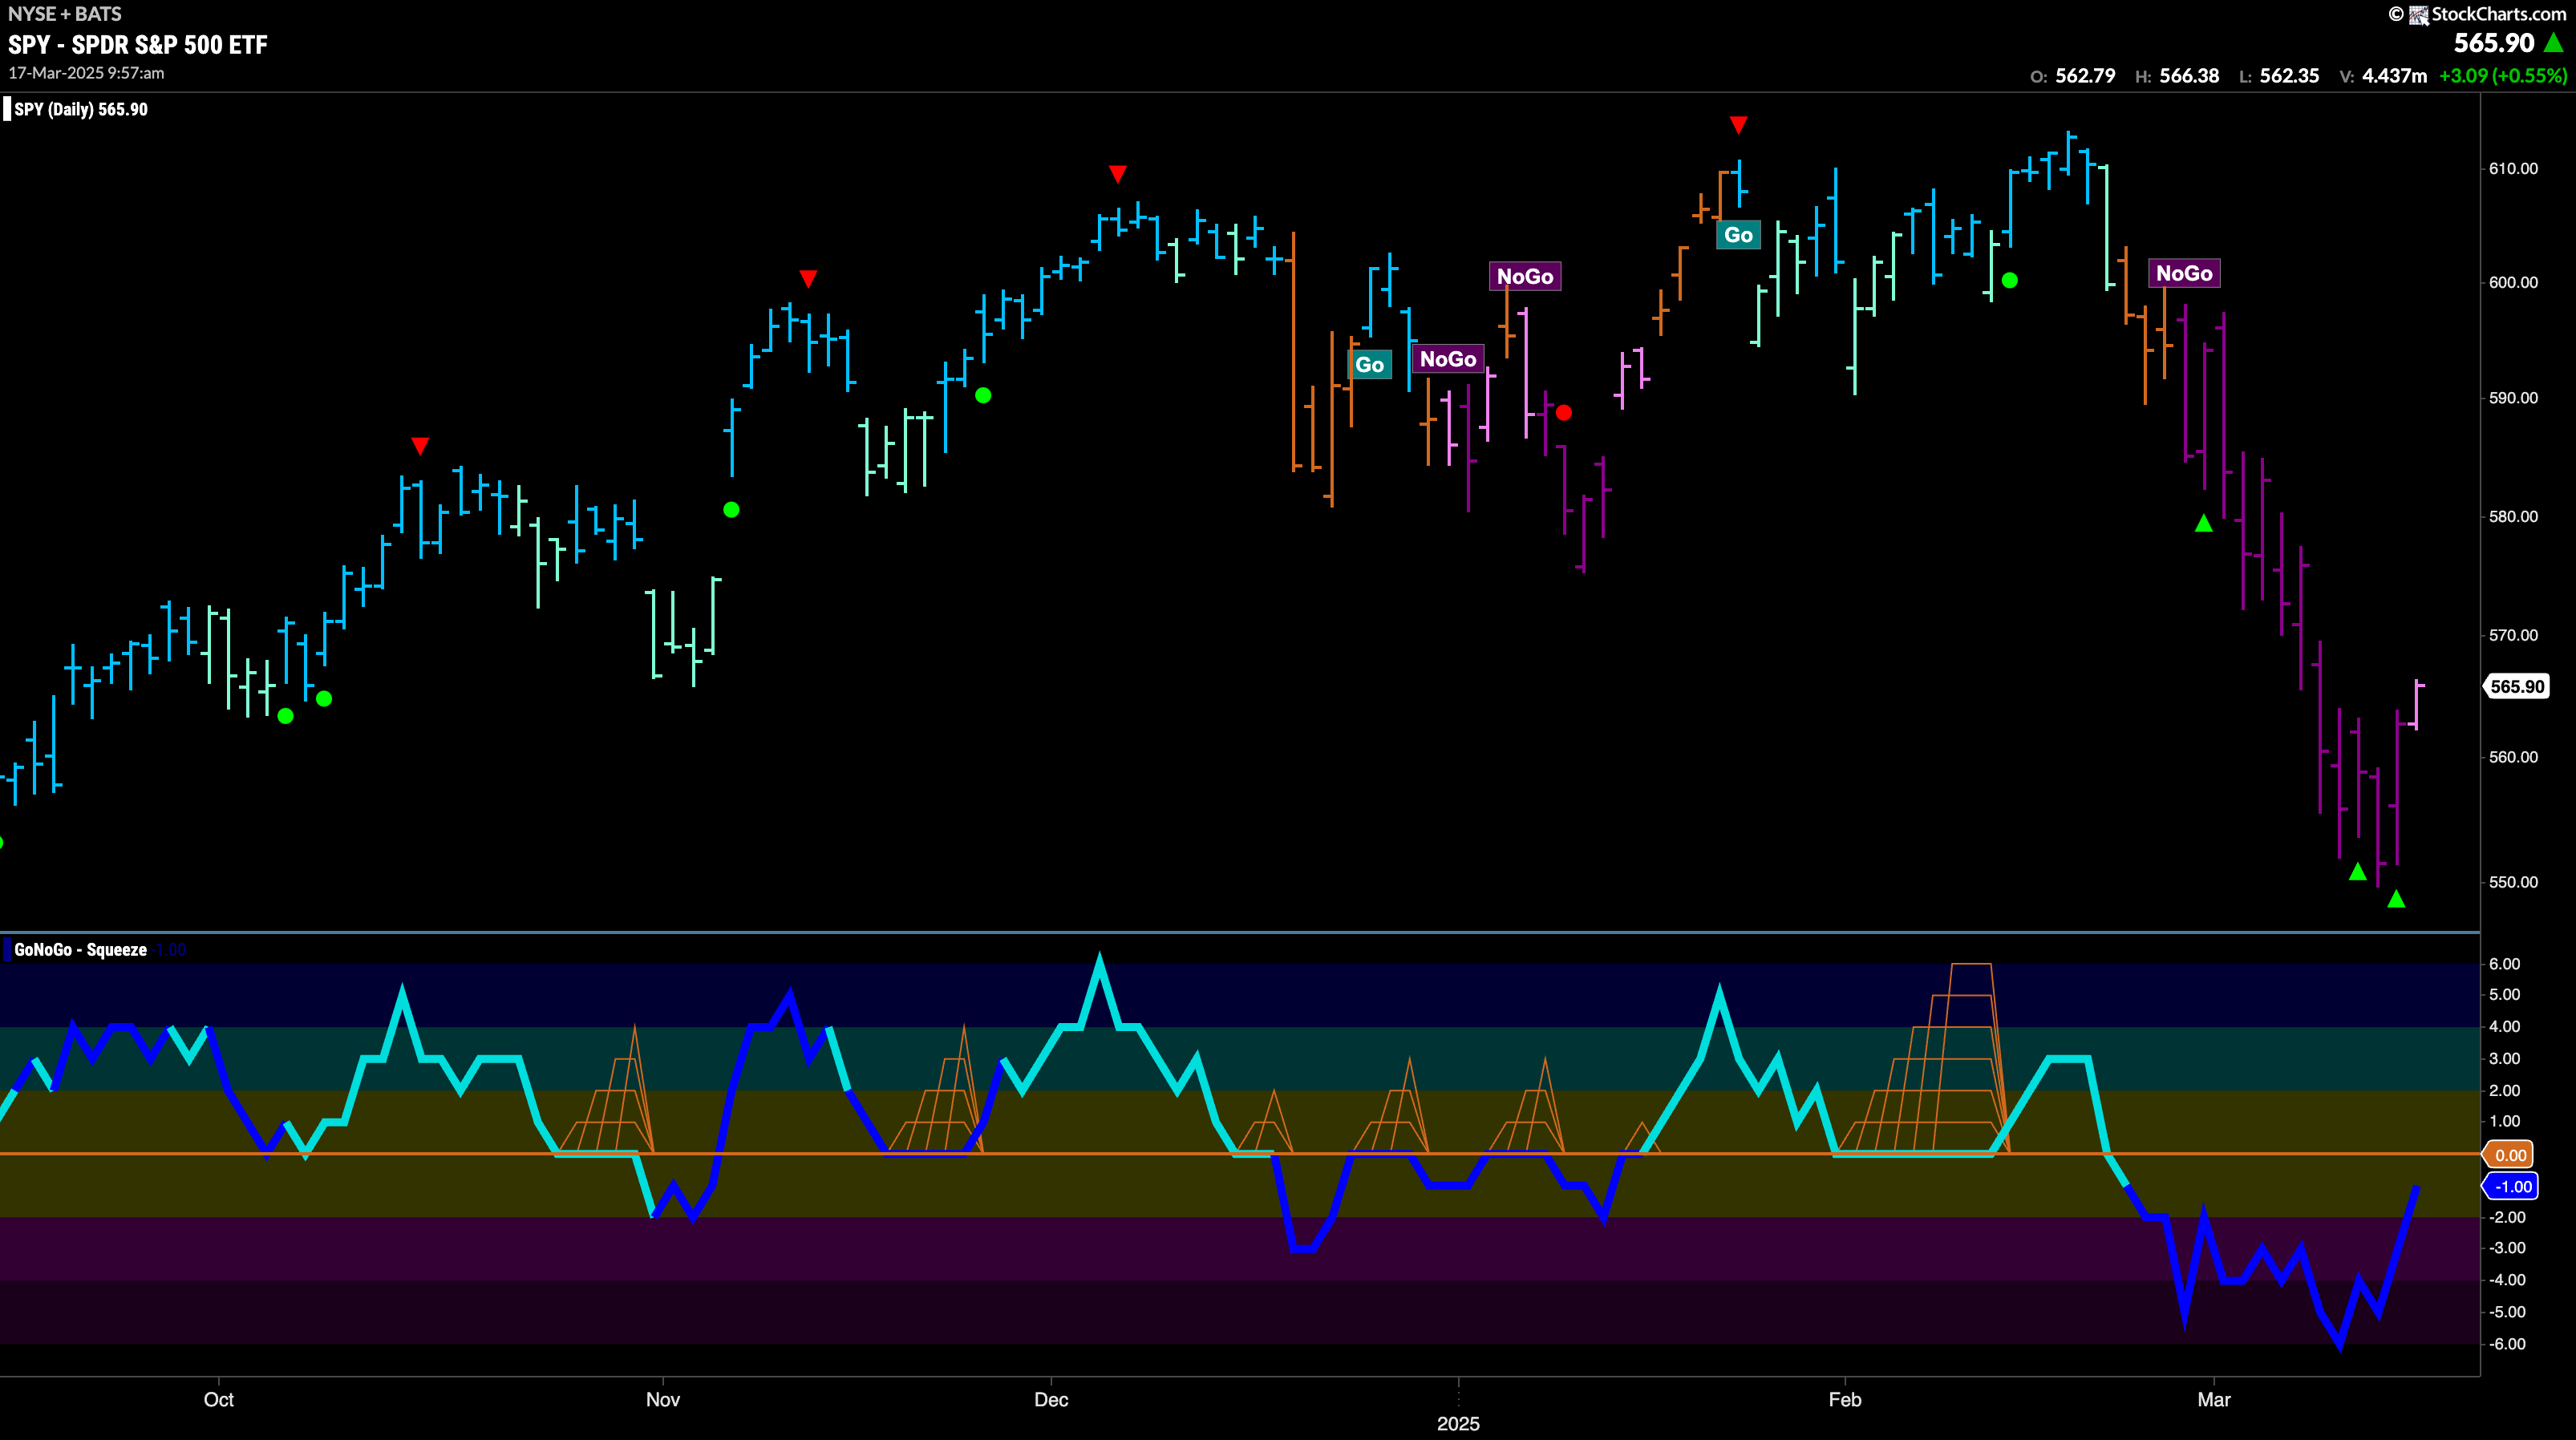Click the NoGo label near 593 in December
Image resolution: width=2576 pixels, height=1440 pixels.
(x=1448, y=359)
